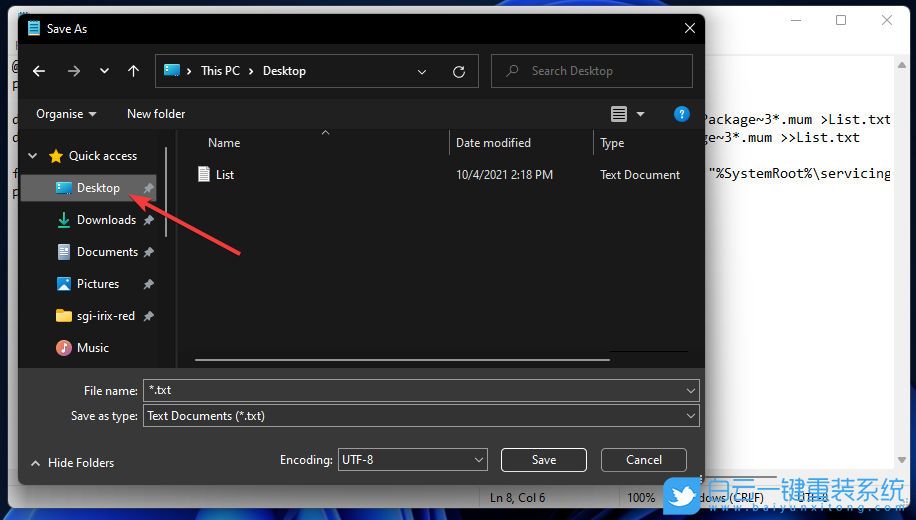The image size is (916, 520).
Task: Create a New folder
Action: [156, 114]
